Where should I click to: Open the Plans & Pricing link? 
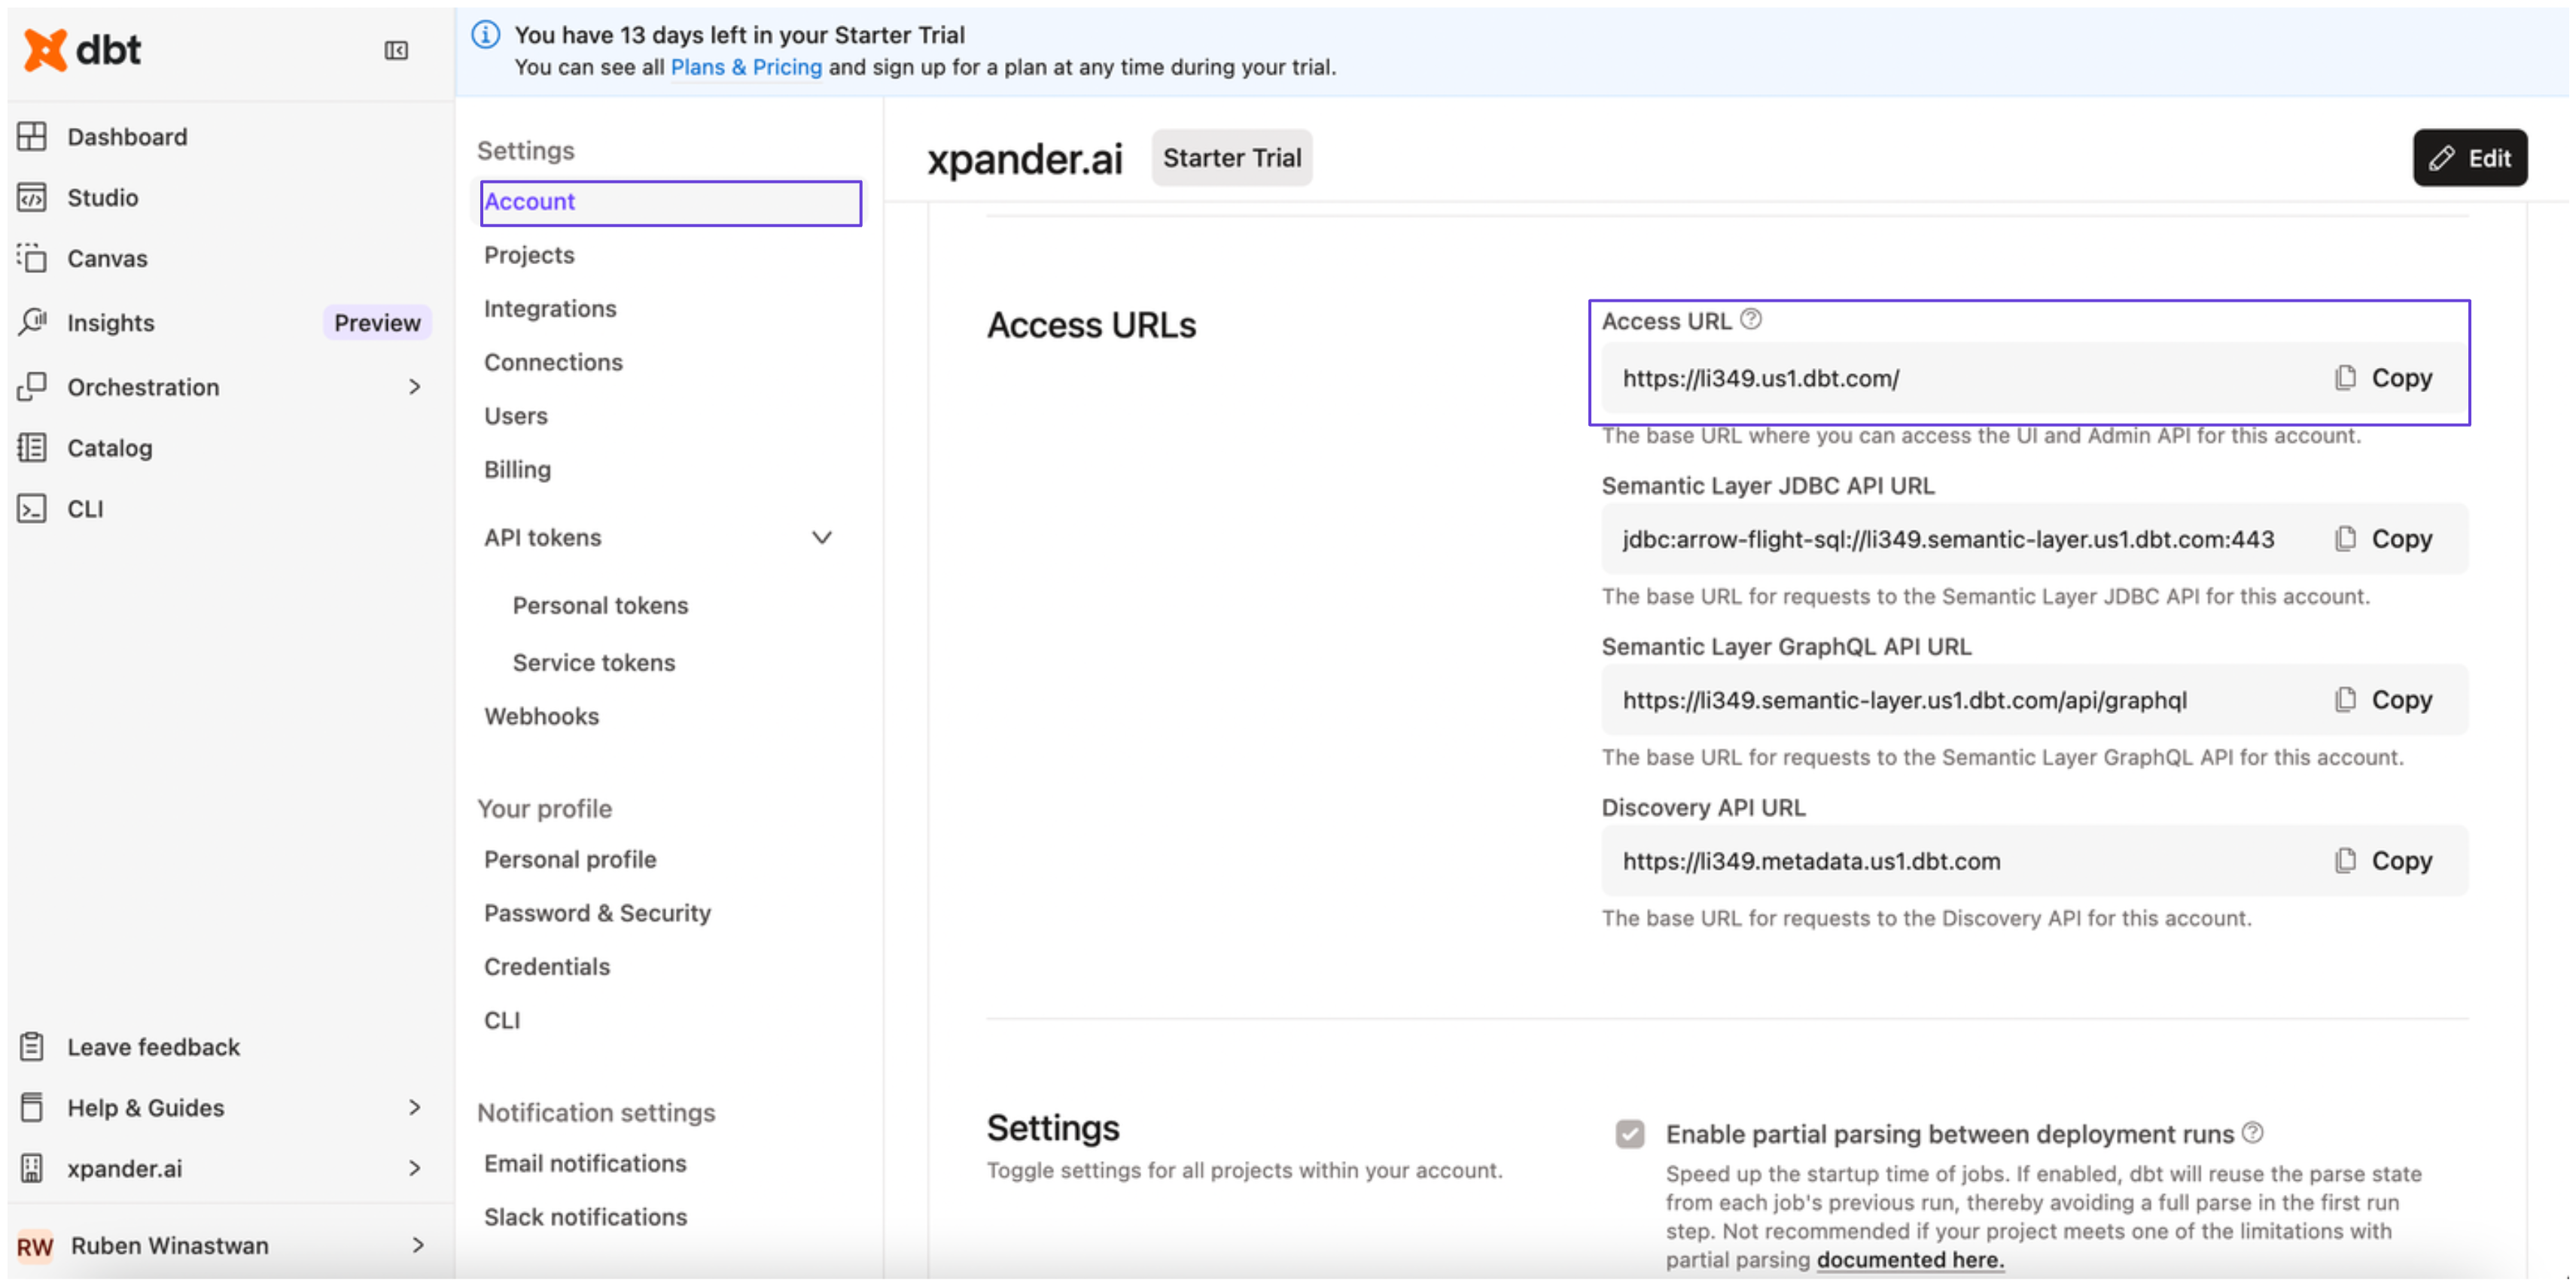click(745, 67)
